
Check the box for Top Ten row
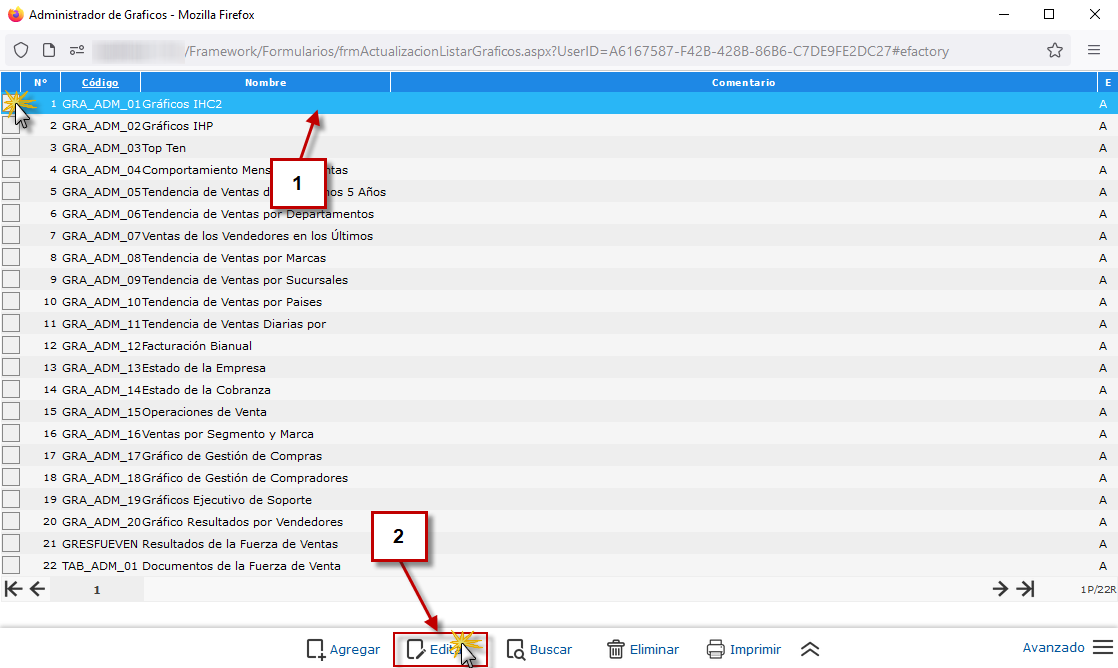[x=11, y=148]
